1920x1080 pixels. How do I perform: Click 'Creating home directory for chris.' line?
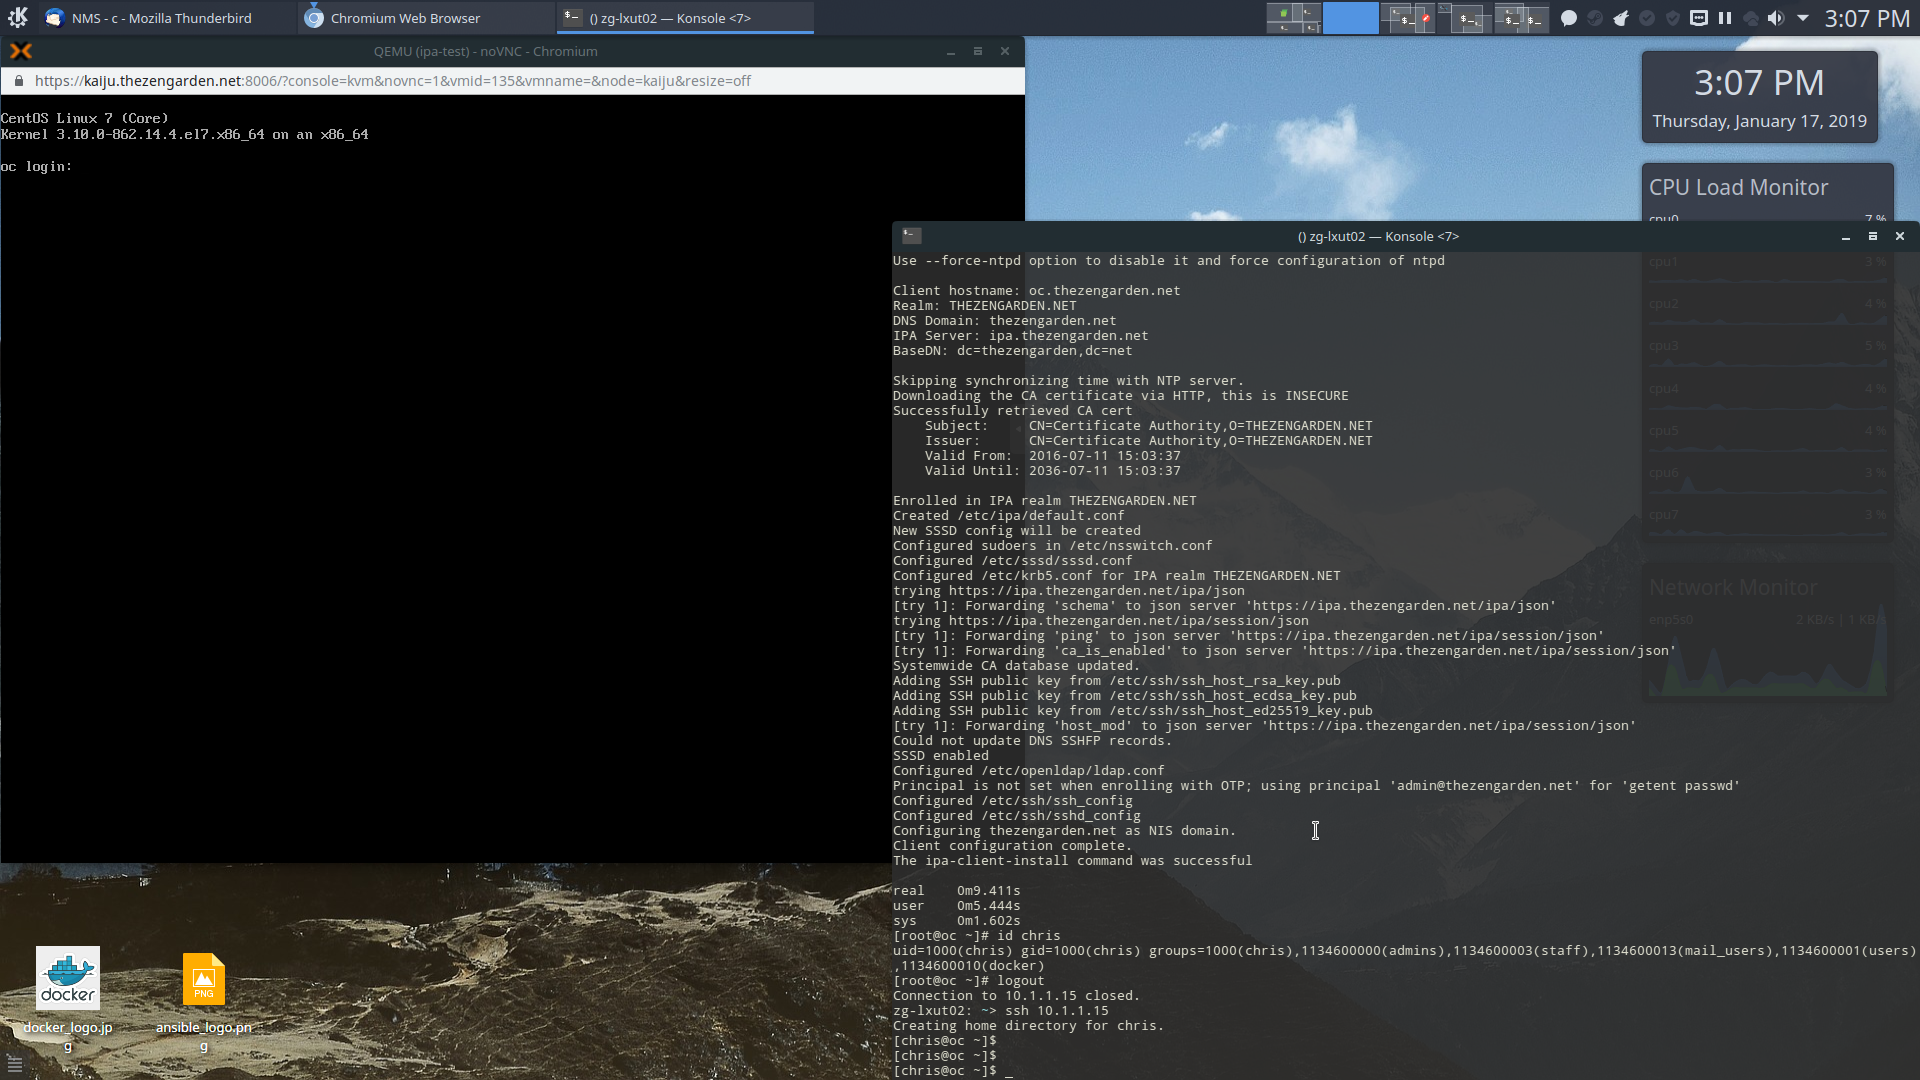pyautogui.click(x=1028, y=1025)
